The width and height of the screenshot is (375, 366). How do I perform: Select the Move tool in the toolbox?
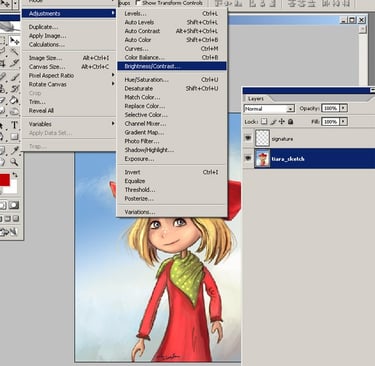point(14,41)
